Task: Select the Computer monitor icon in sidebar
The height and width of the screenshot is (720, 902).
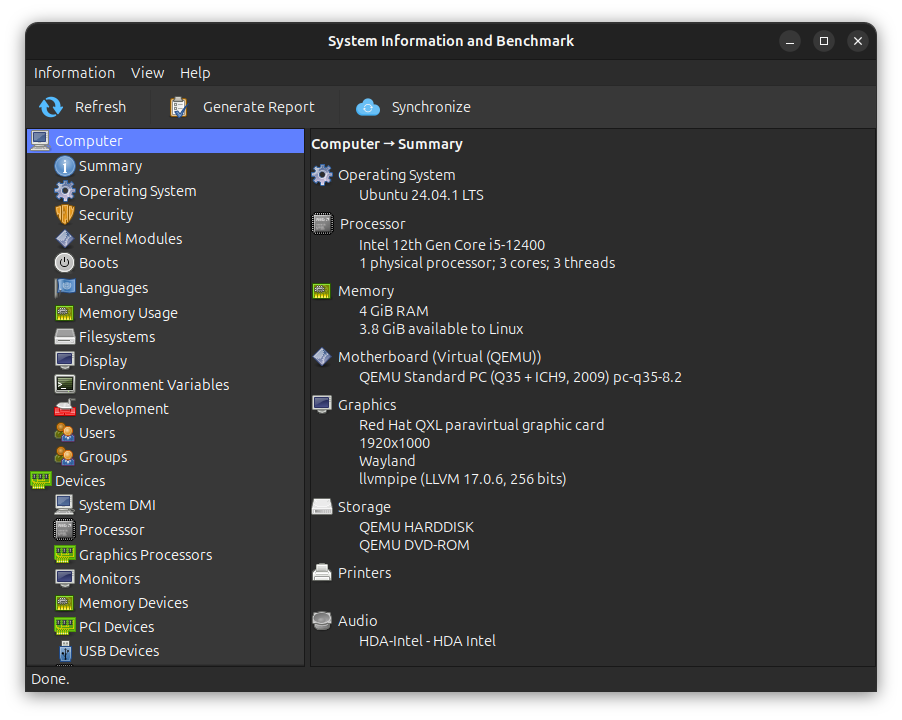Action: (40, 141)
